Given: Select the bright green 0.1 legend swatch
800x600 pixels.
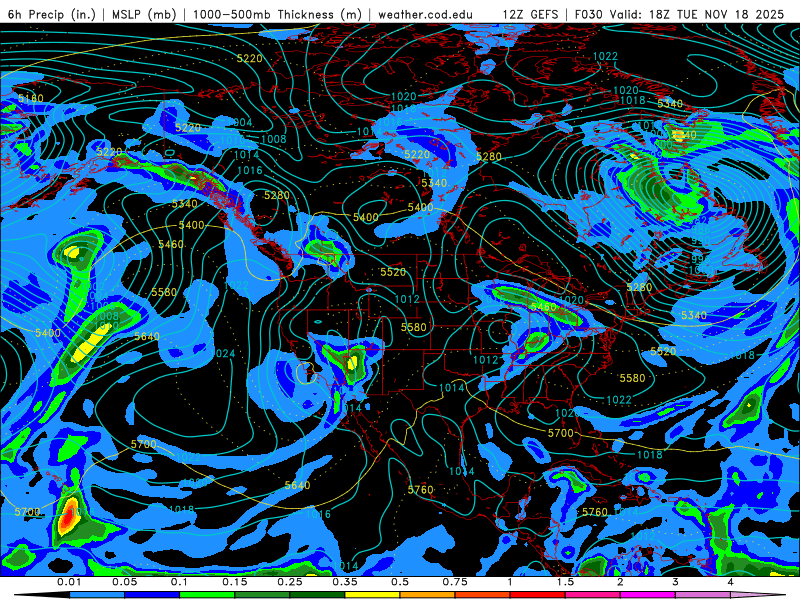Looking at the screenshot, I should pos(207,595).
